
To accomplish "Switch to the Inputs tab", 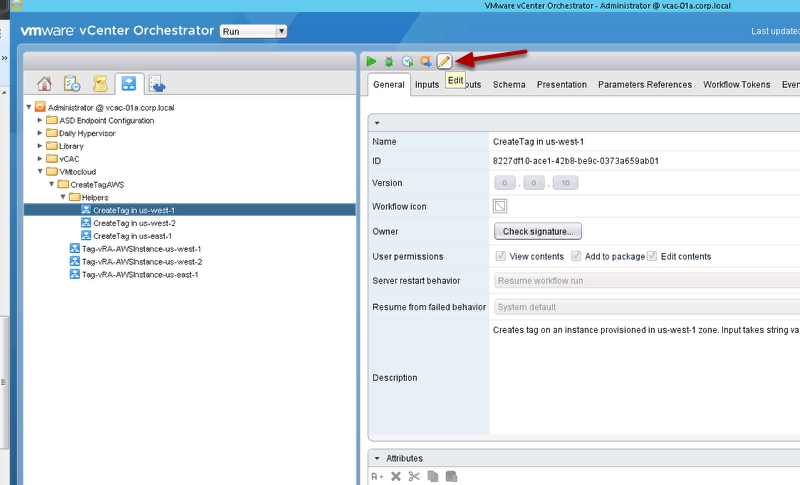I will 427,85.
